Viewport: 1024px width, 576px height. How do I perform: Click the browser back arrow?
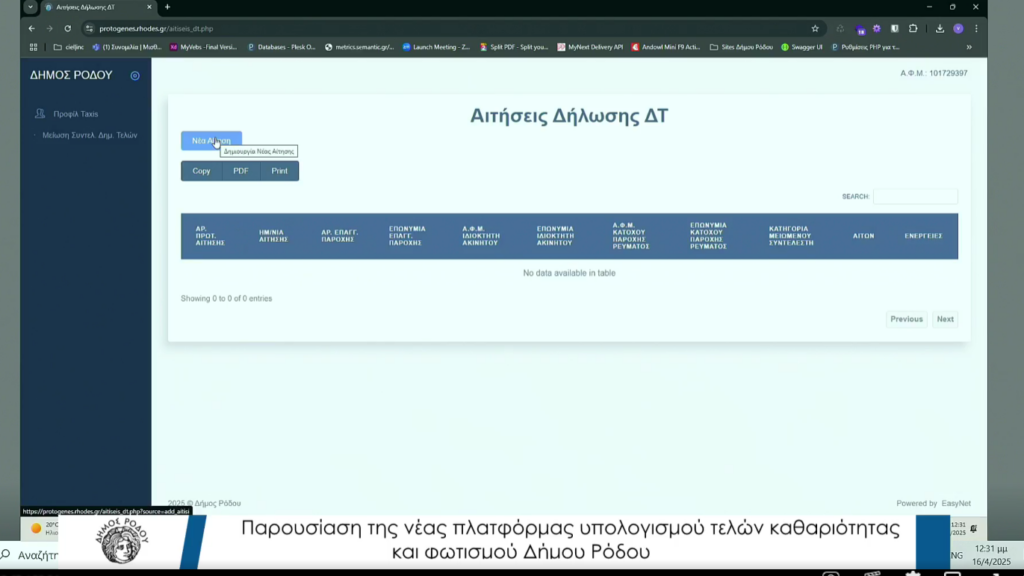click(32, 28)
